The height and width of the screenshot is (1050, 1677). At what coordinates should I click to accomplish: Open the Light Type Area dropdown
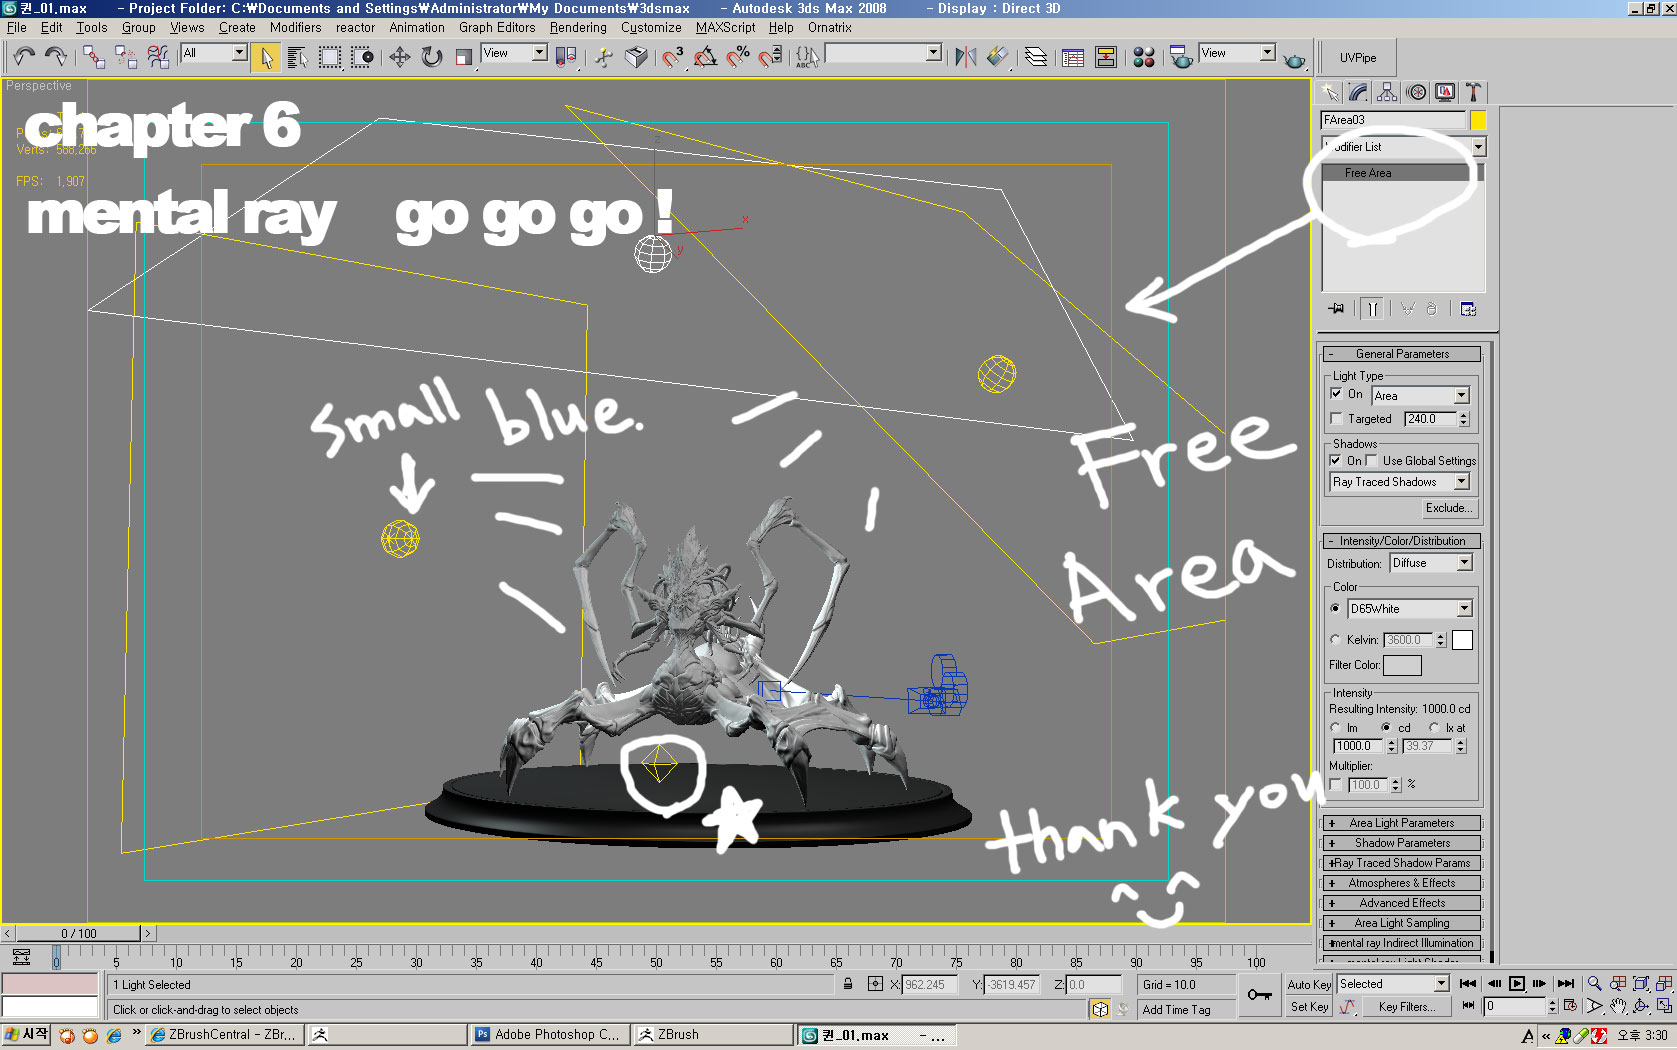(1420, 396)
